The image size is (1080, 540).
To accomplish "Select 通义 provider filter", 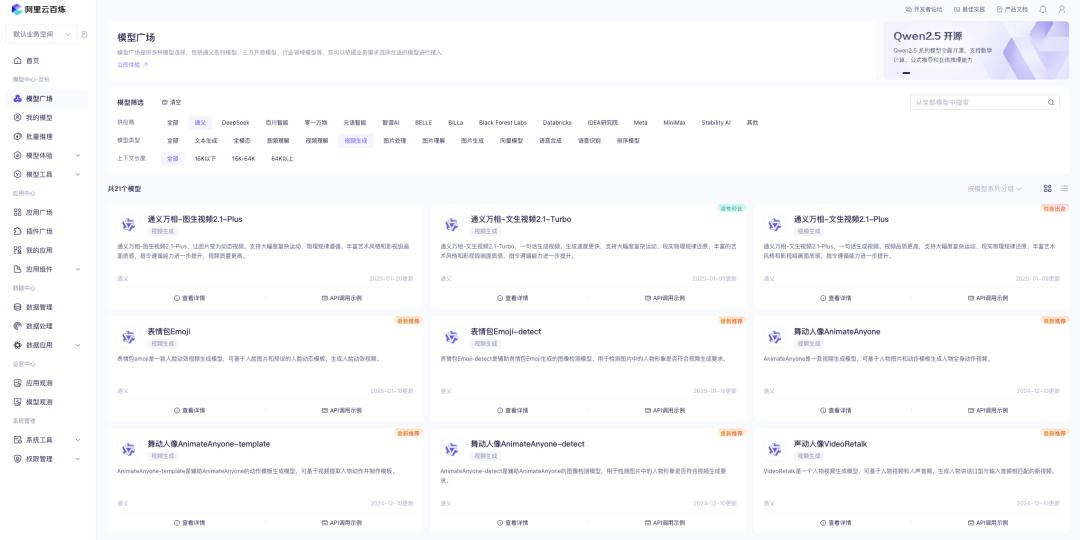I will pos(200,123).
